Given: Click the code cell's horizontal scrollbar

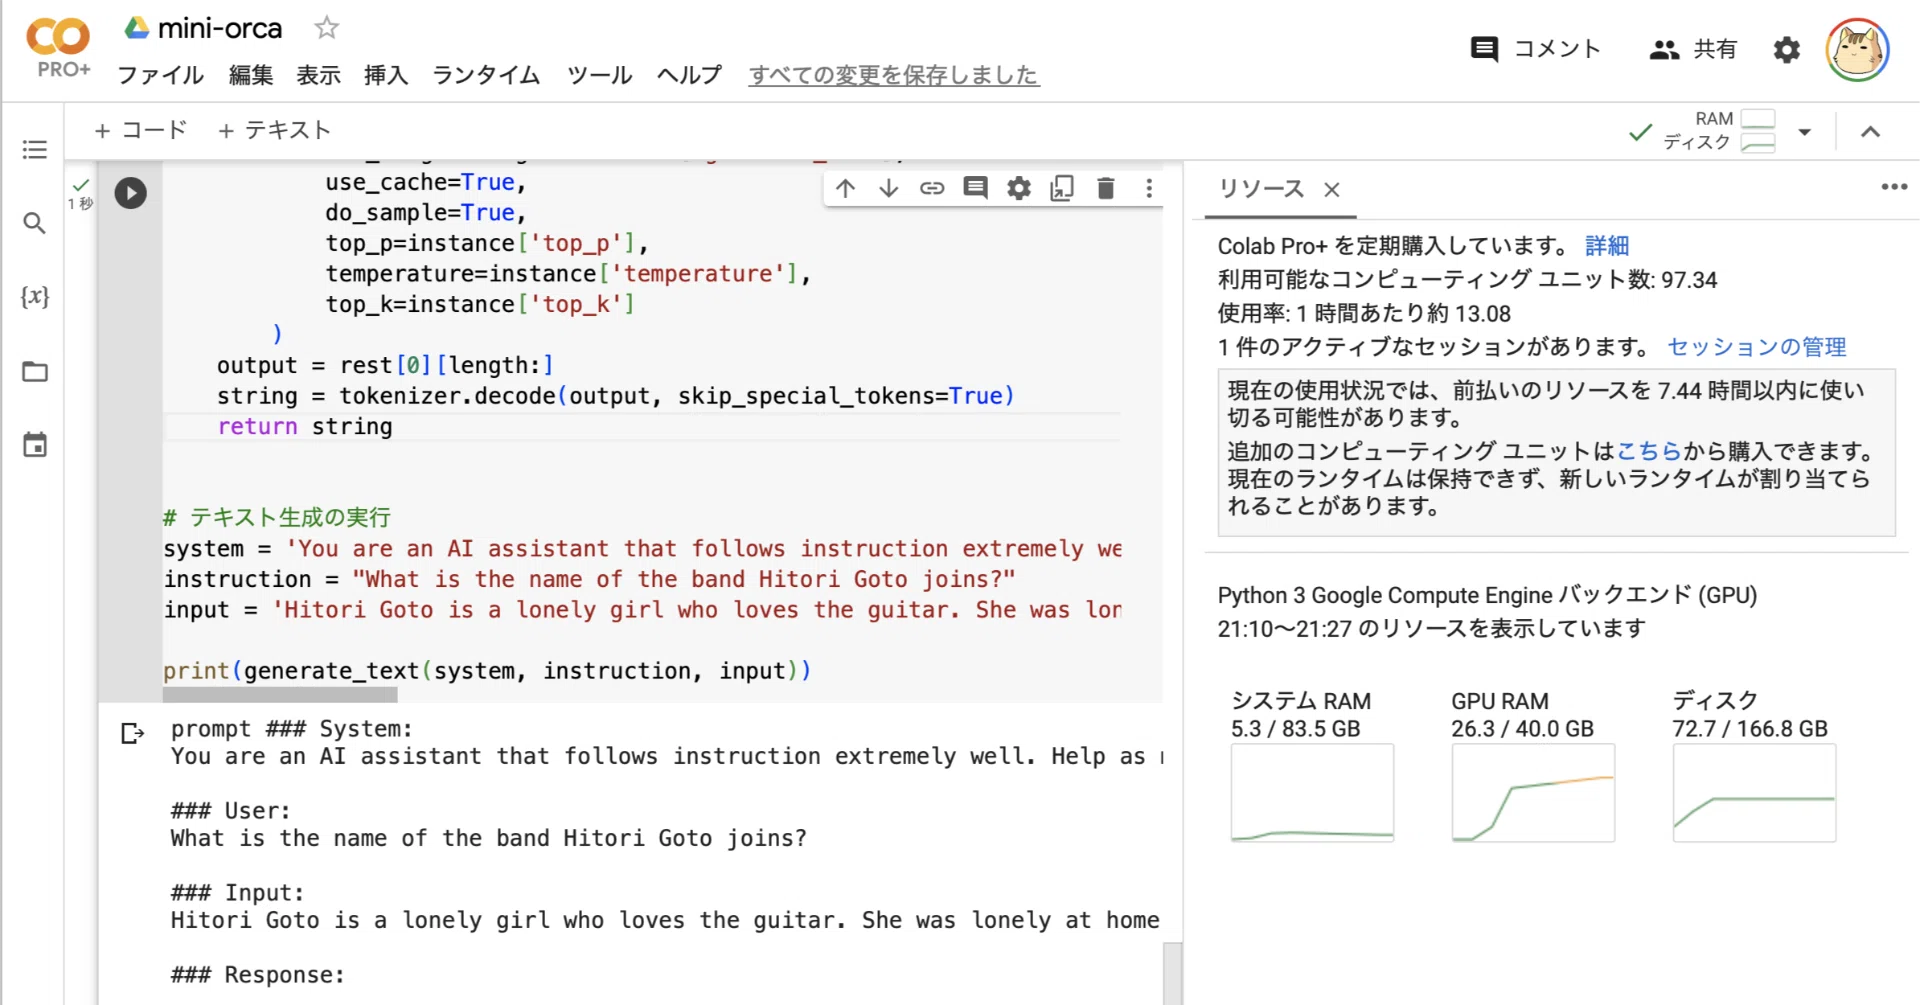Looking at the screenshot, I should tap(280, 694).
